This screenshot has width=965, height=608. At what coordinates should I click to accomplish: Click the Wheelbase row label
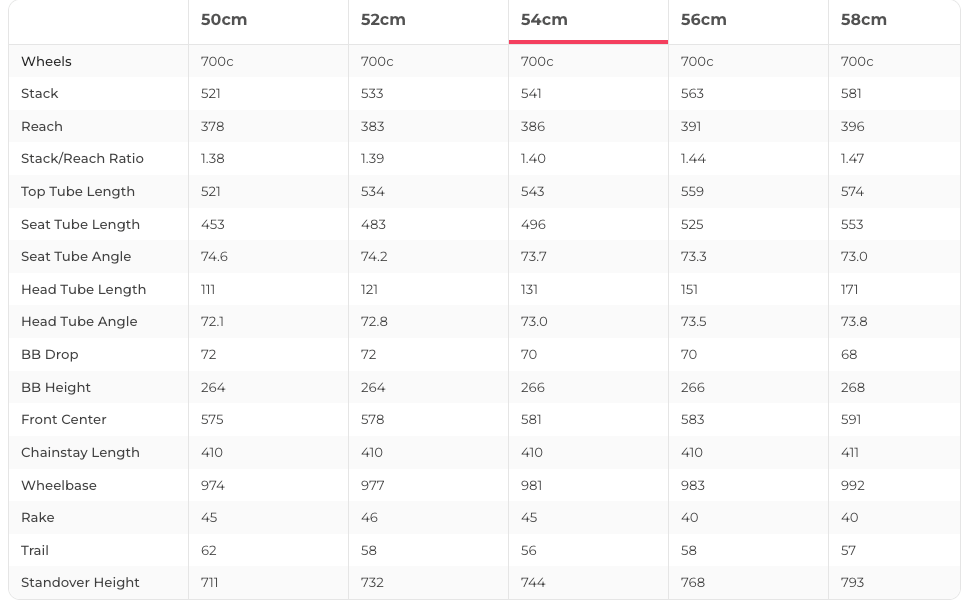(59, 485)
